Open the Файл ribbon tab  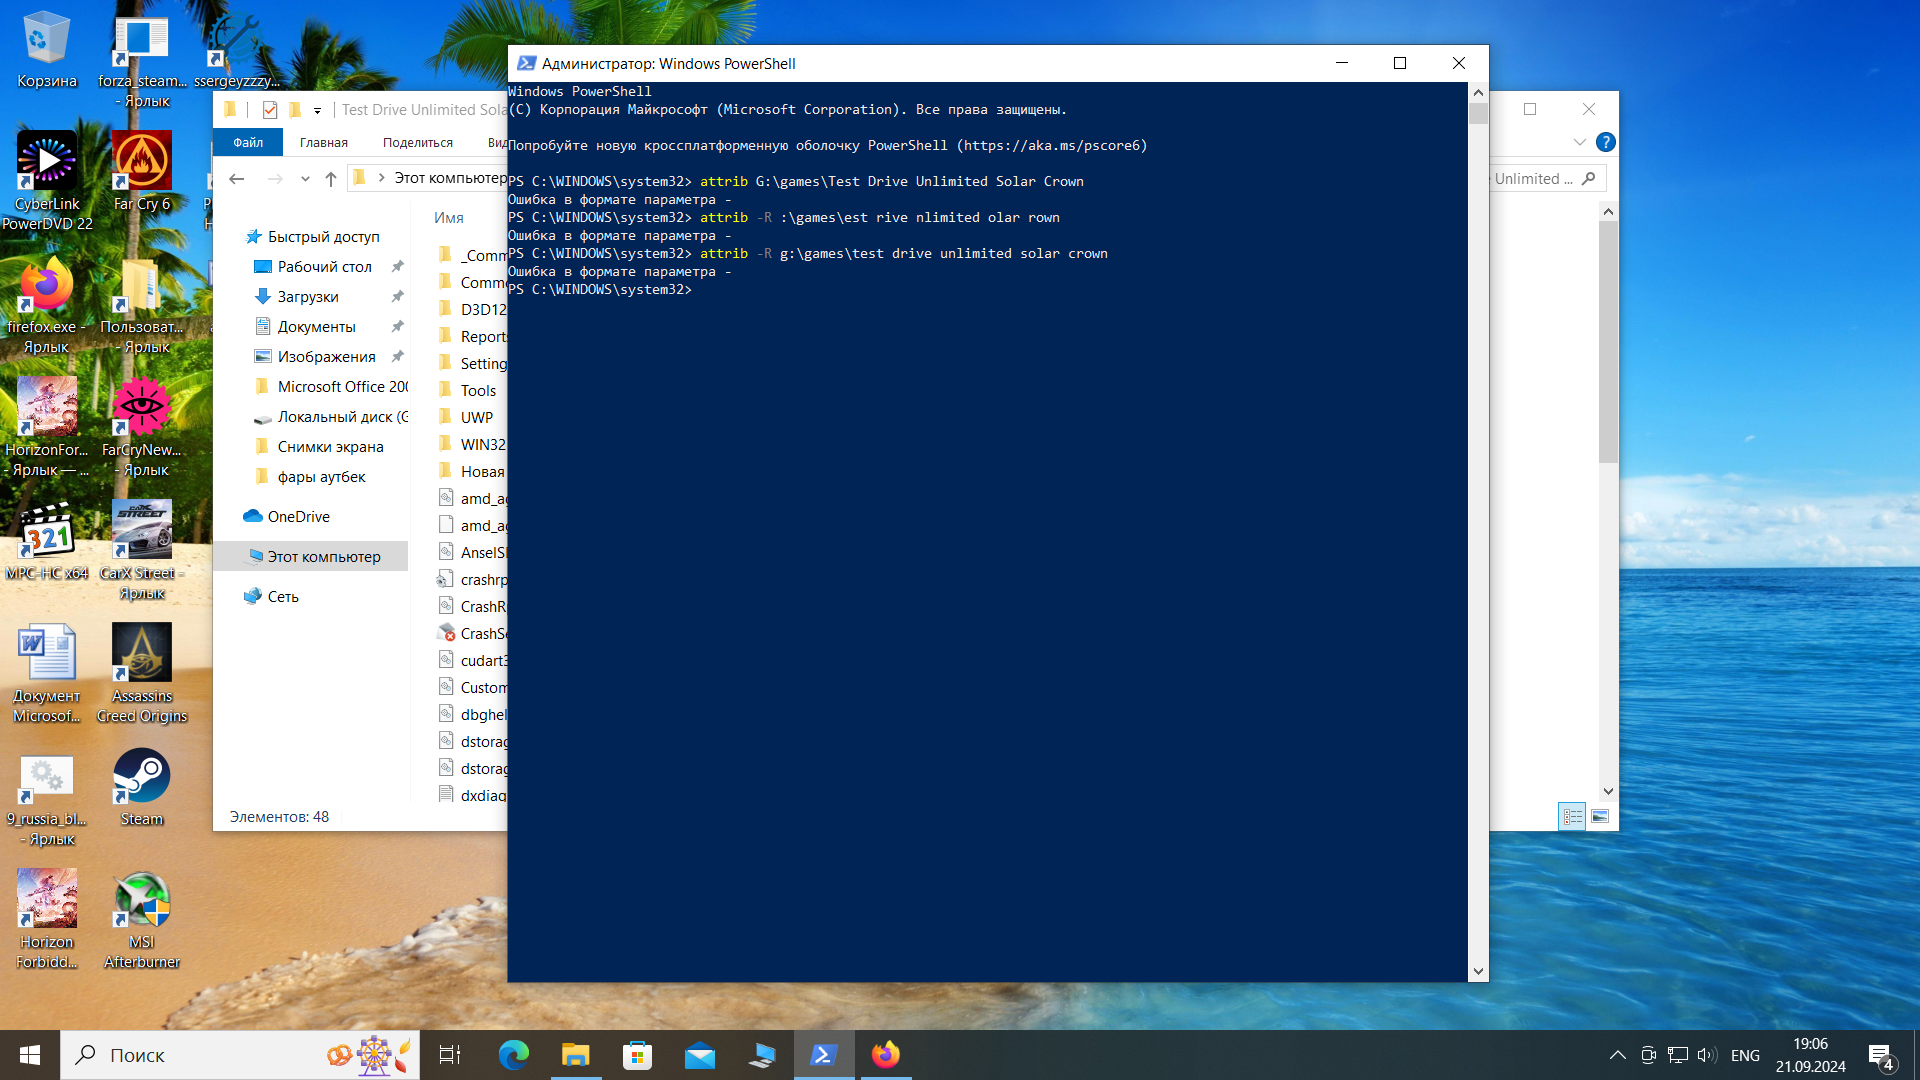click(248, 143)
